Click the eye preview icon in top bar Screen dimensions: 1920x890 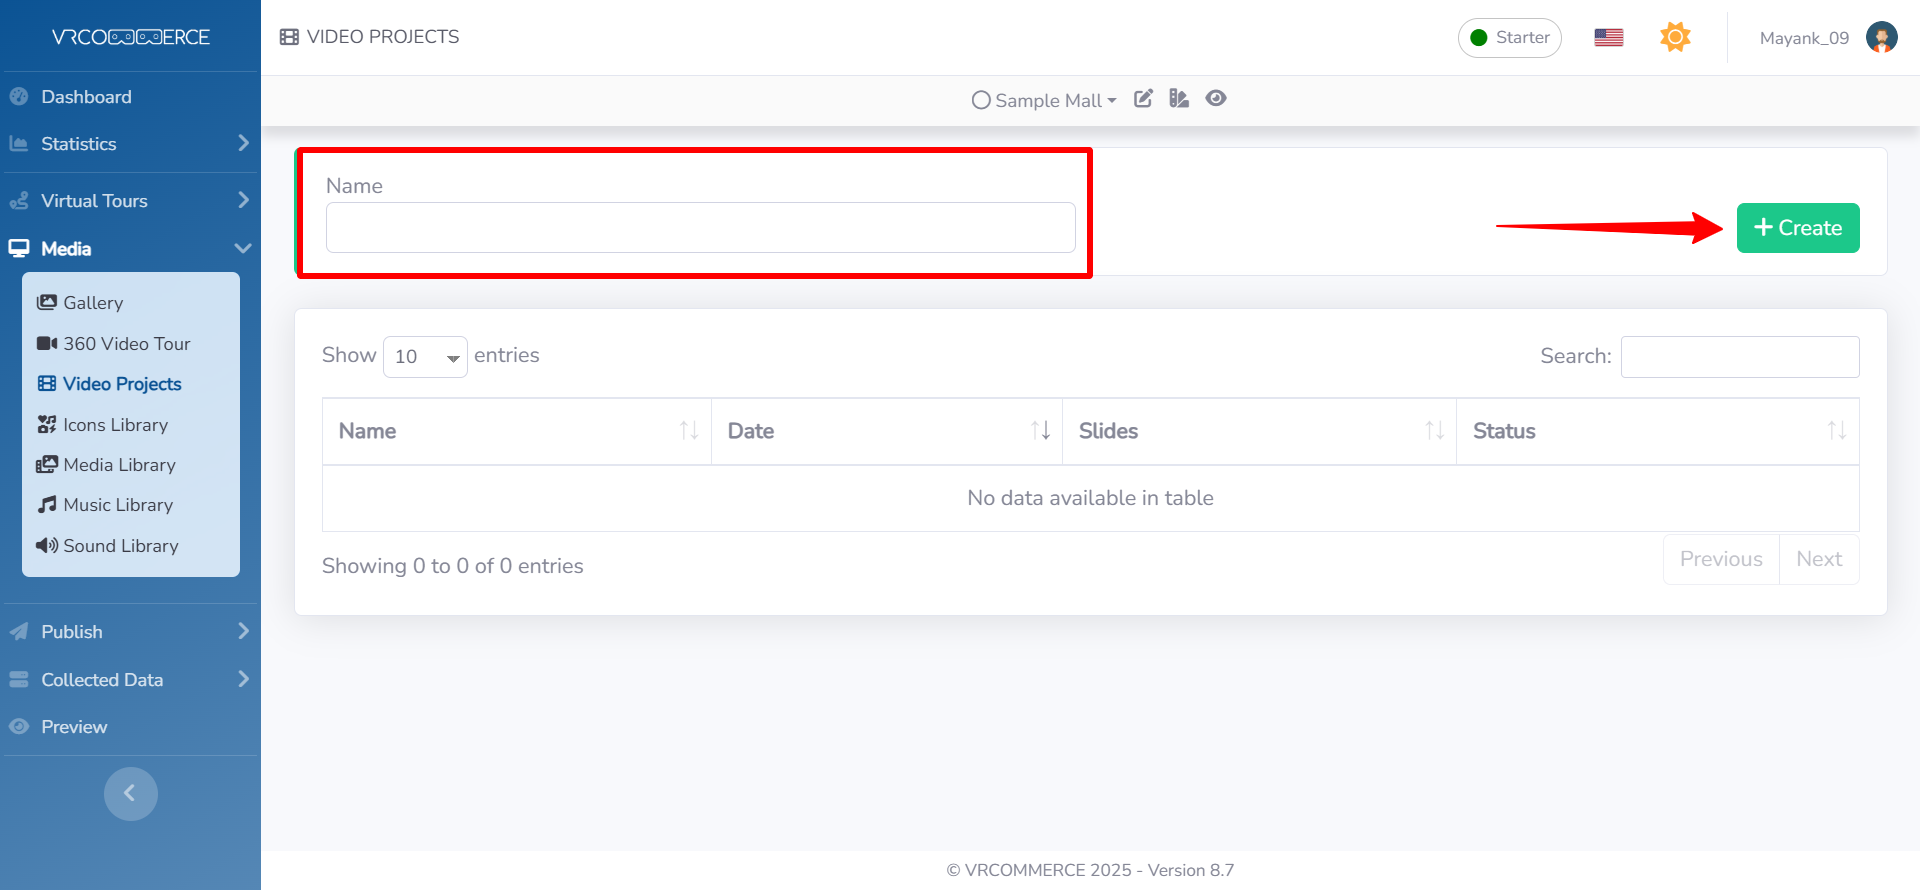coord(1216,99)
